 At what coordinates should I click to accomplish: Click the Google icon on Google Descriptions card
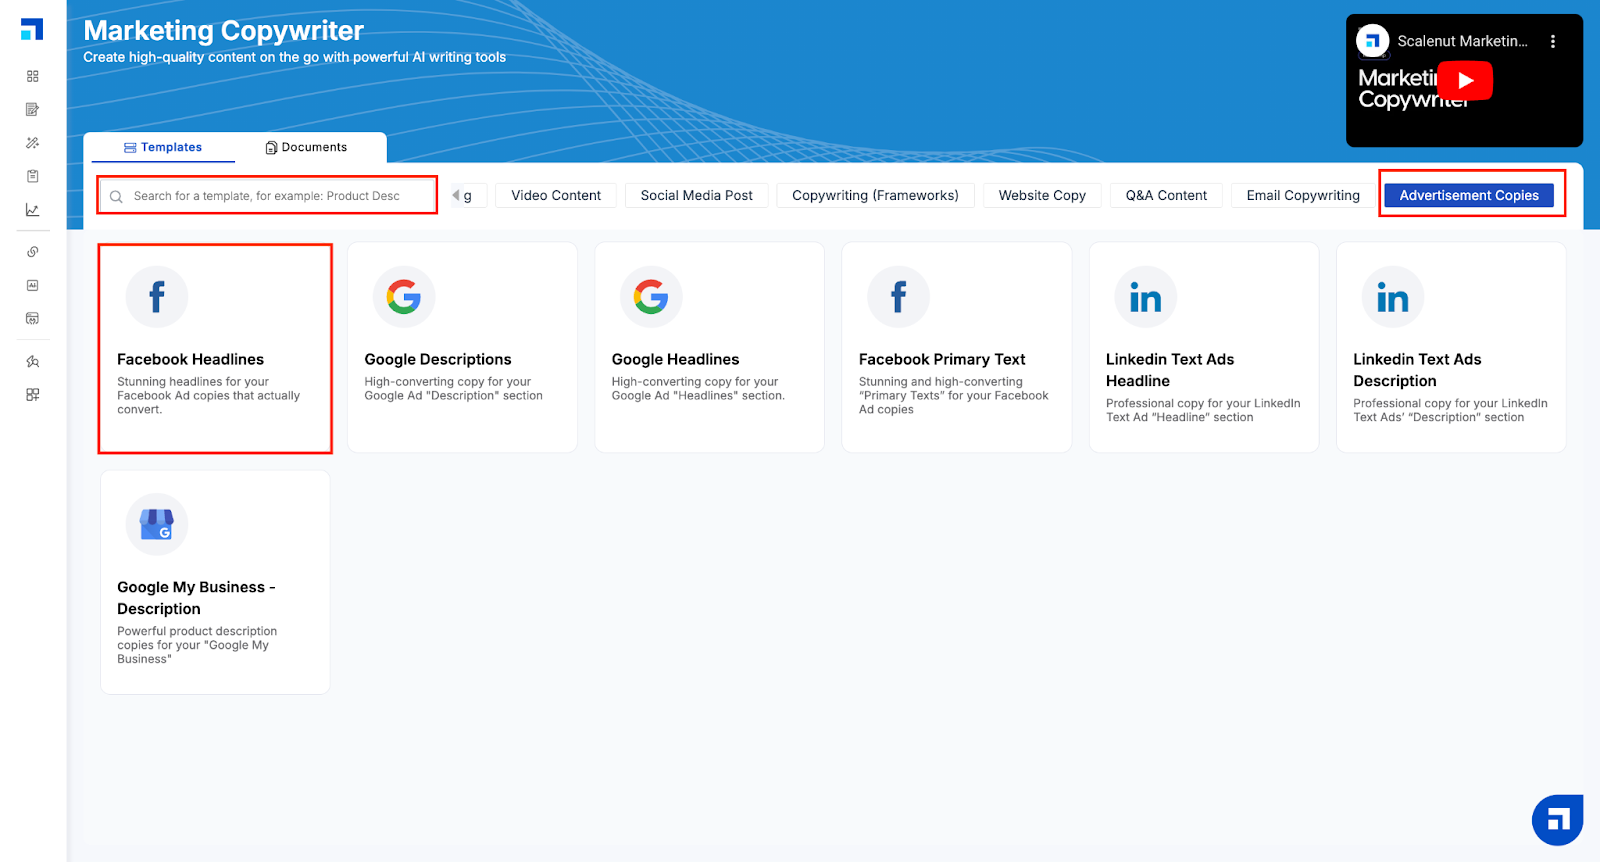404,297
